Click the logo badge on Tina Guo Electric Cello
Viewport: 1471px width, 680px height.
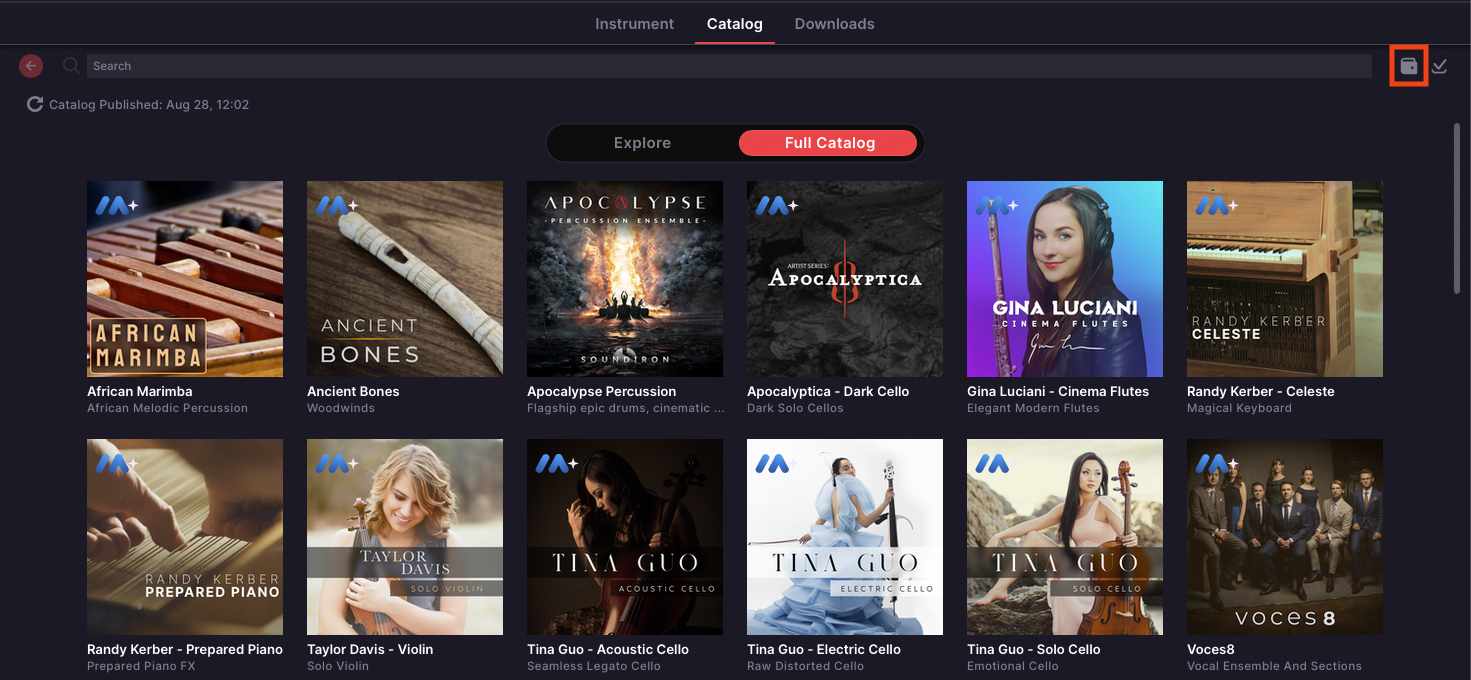pos(772,463)
